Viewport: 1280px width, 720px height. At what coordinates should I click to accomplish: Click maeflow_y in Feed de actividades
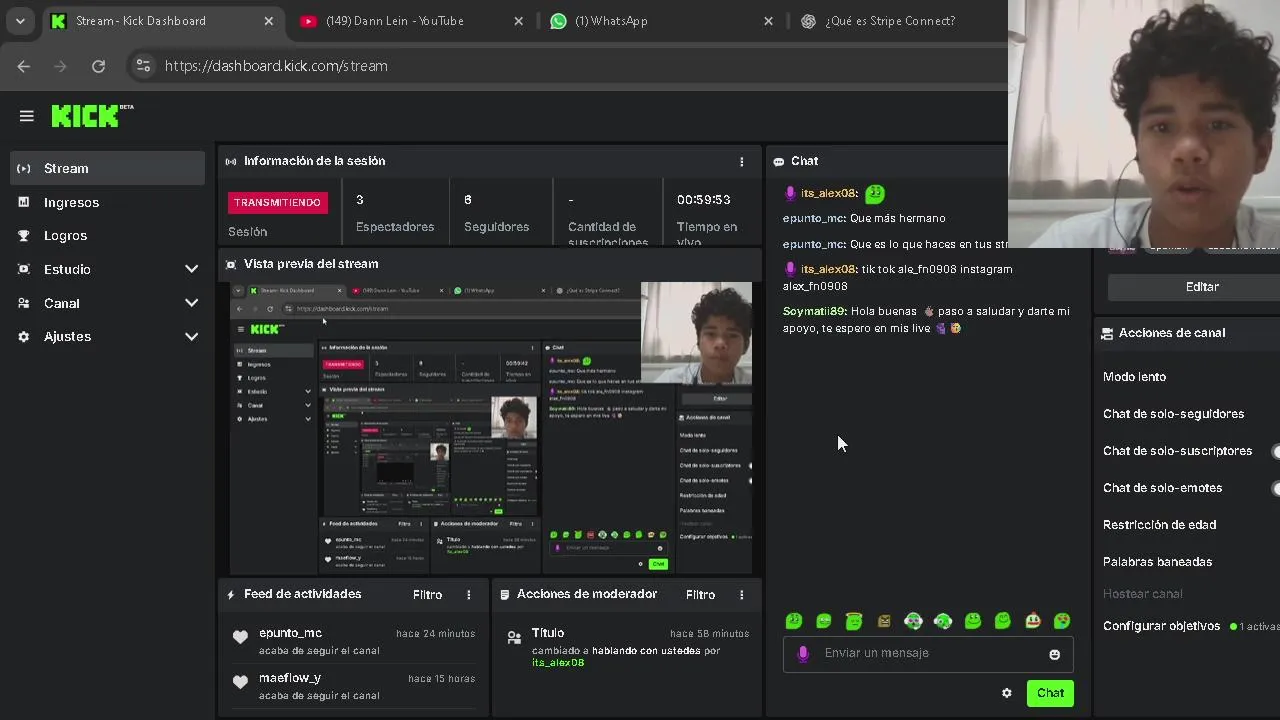click(290, 678)
